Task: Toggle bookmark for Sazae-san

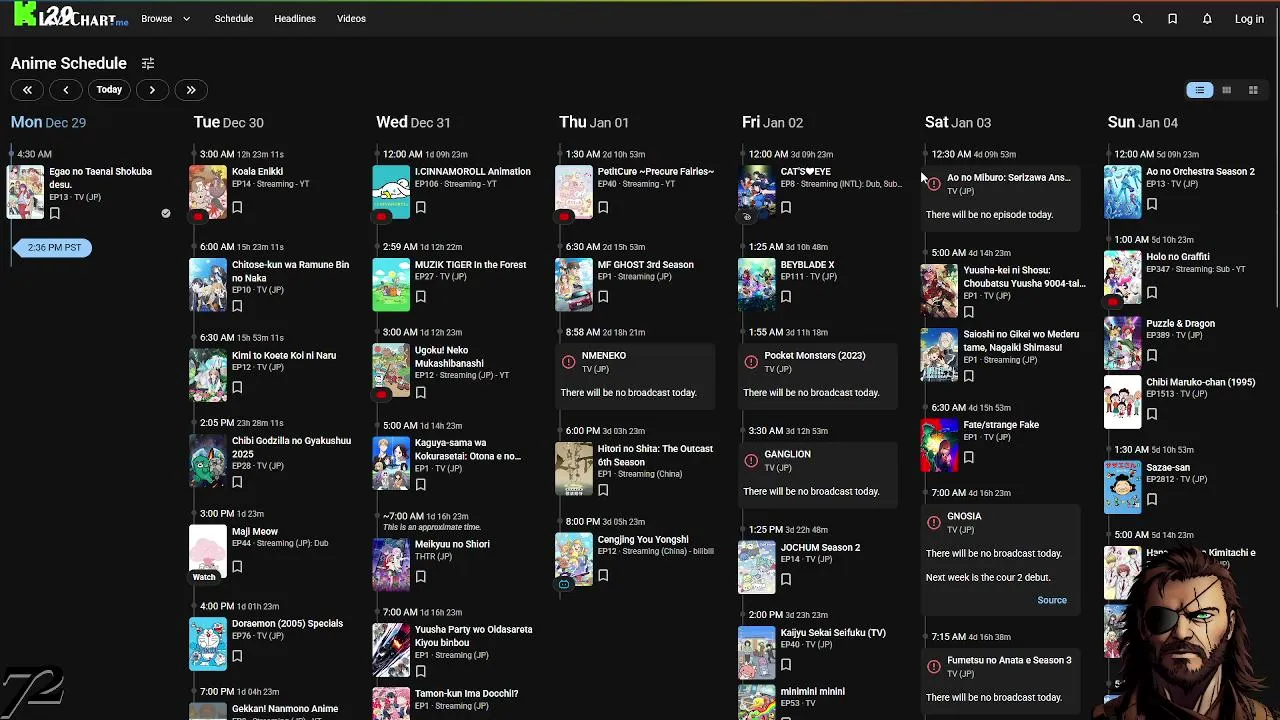Action: tap(1152, 499)
